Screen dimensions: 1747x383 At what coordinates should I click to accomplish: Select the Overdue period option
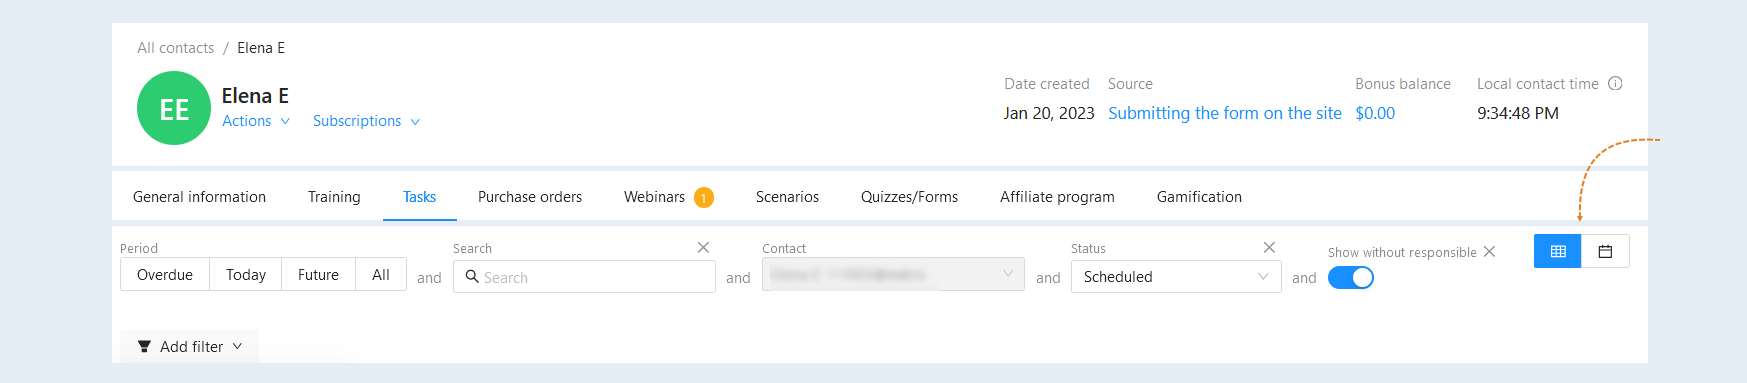(x=165, y=275)
